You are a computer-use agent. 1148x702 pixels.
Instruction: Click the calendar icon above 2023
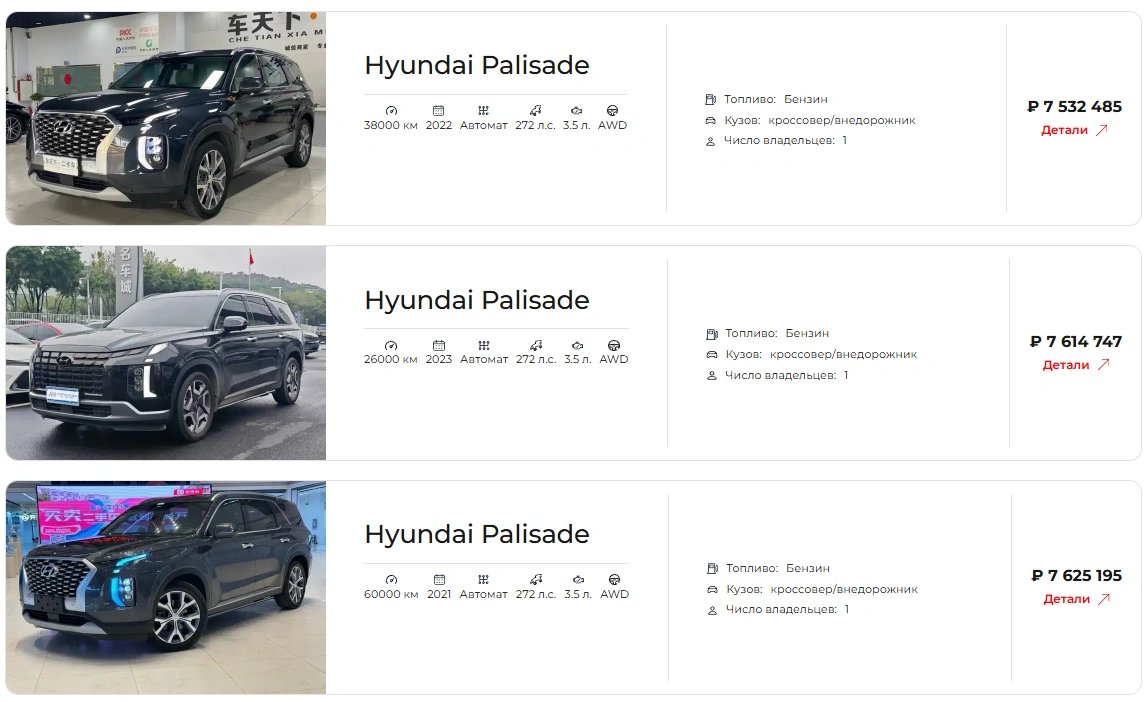pos(439,346)
